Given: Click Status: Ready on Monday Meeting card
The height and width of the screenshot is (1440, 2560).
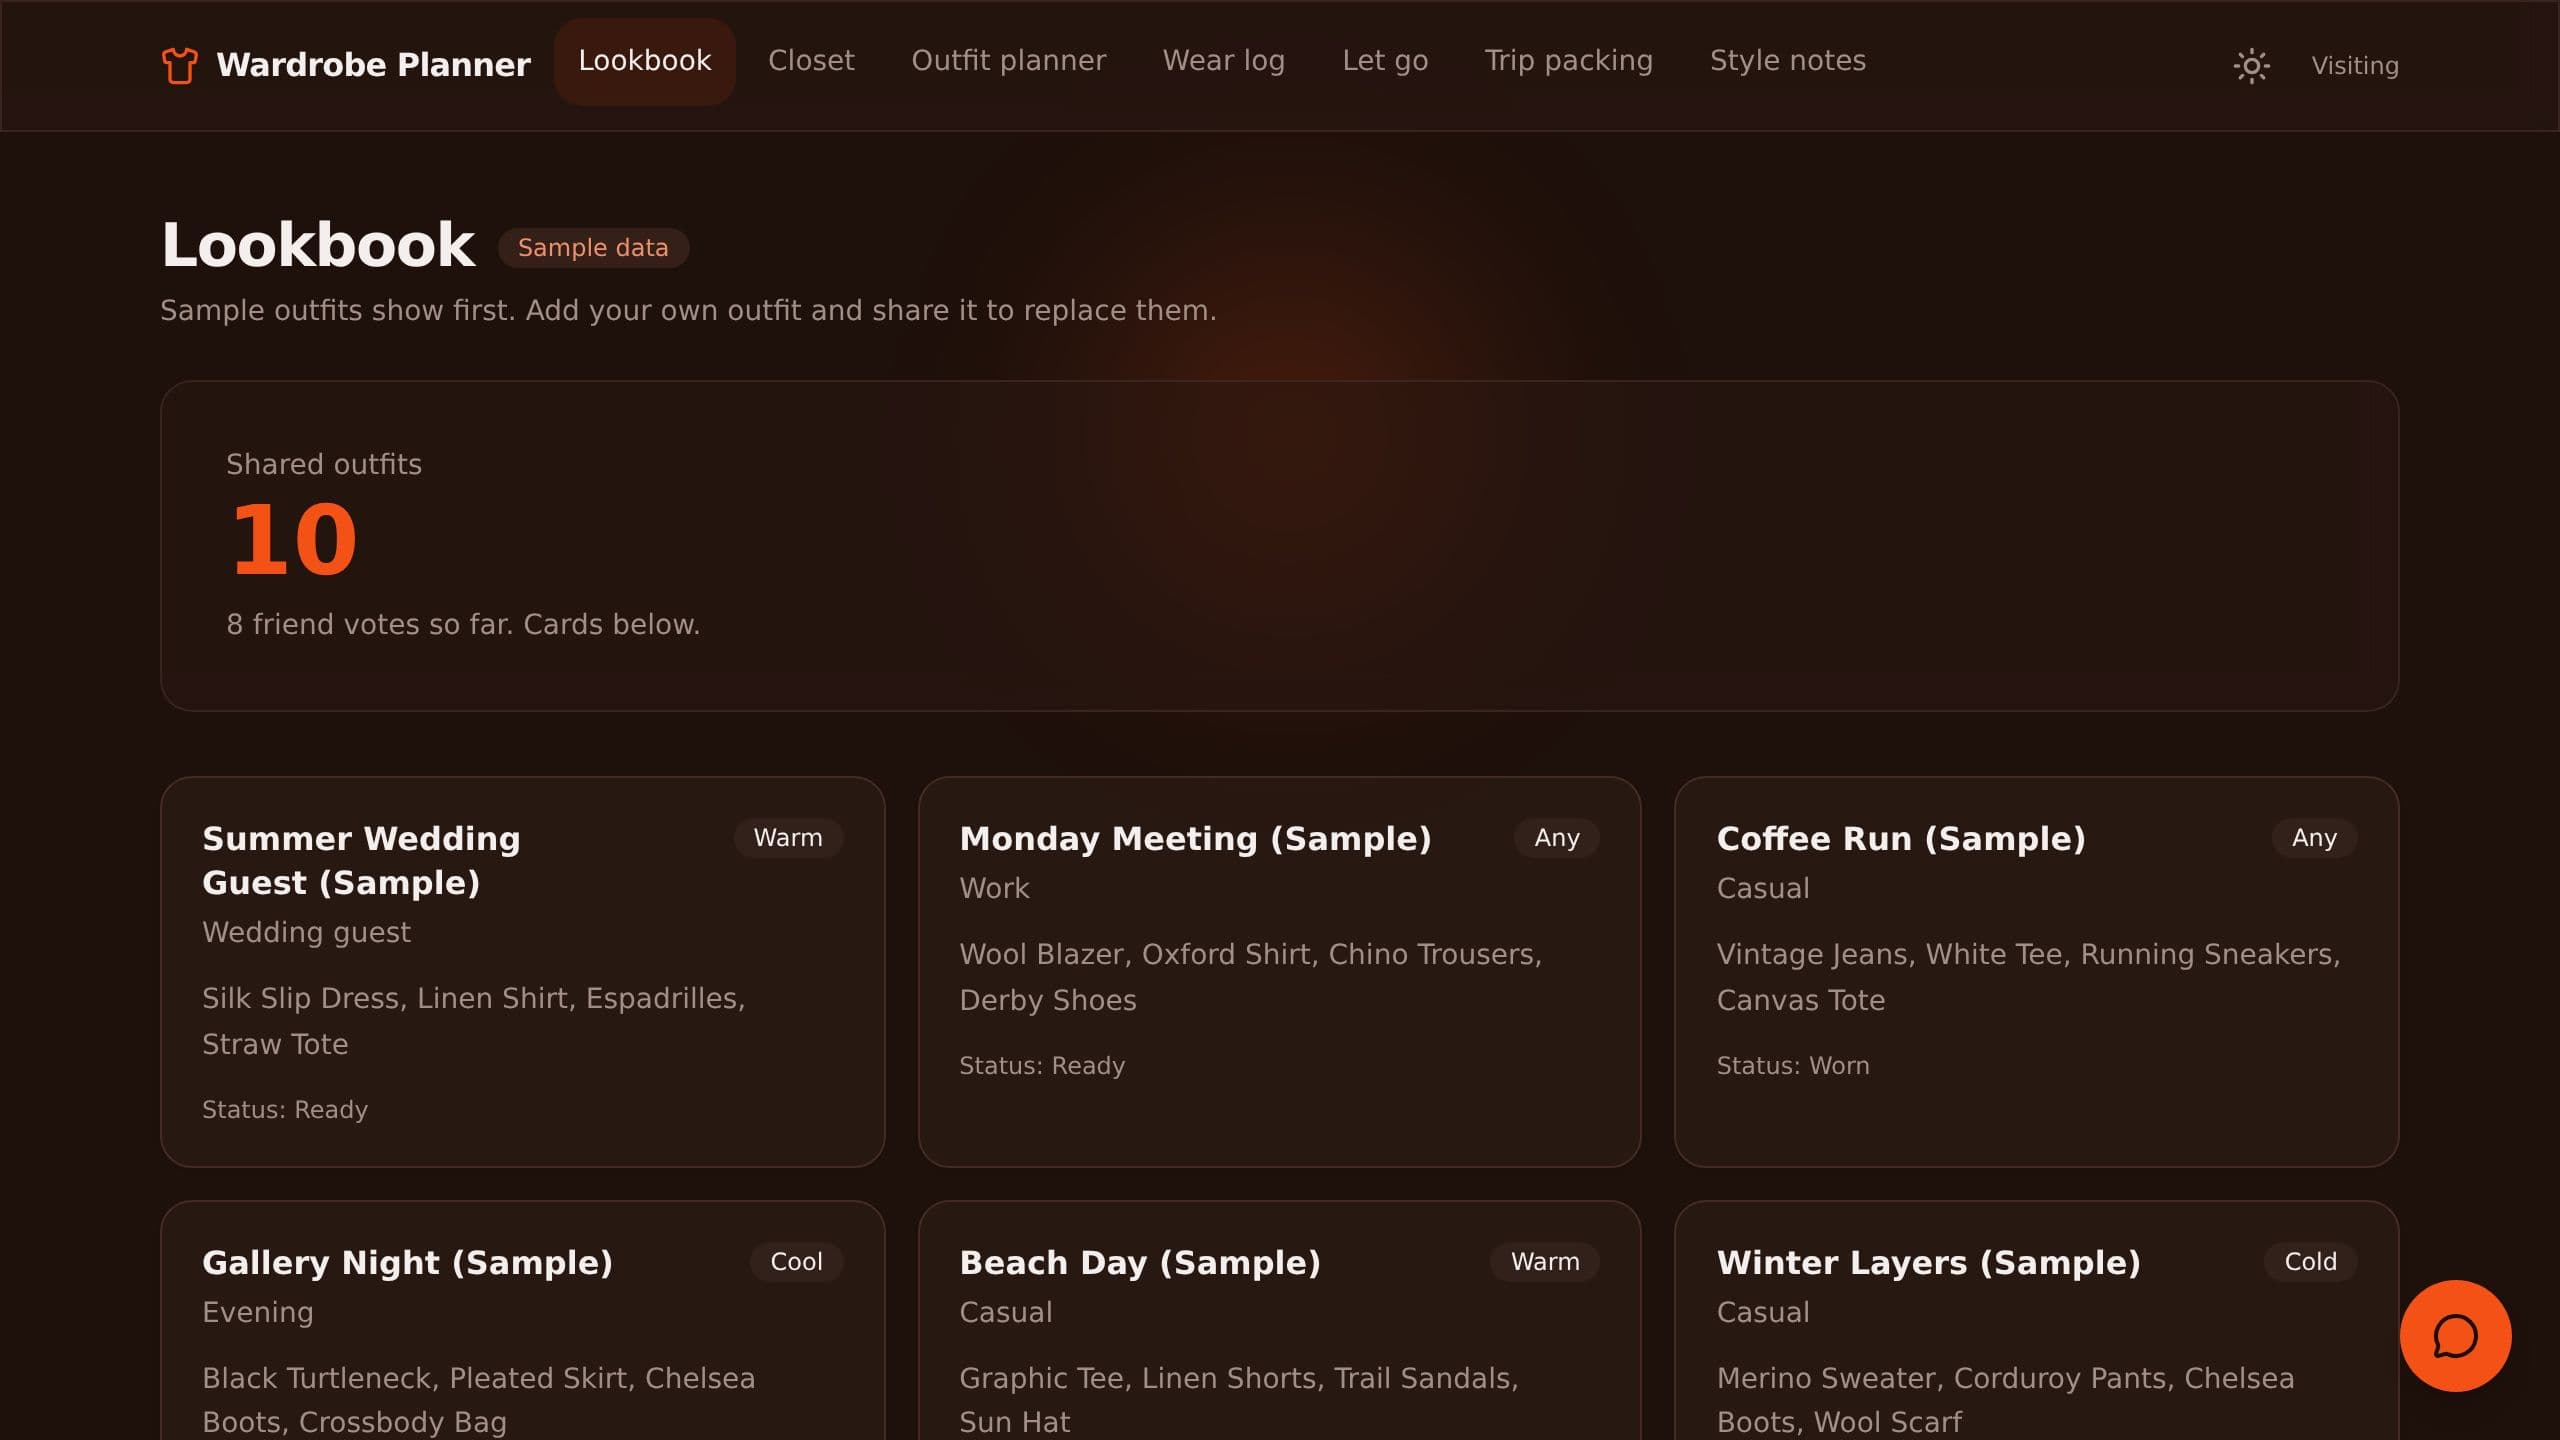Looking at the screenshot, I should pyautogui.click(x=1042, y=1066).
